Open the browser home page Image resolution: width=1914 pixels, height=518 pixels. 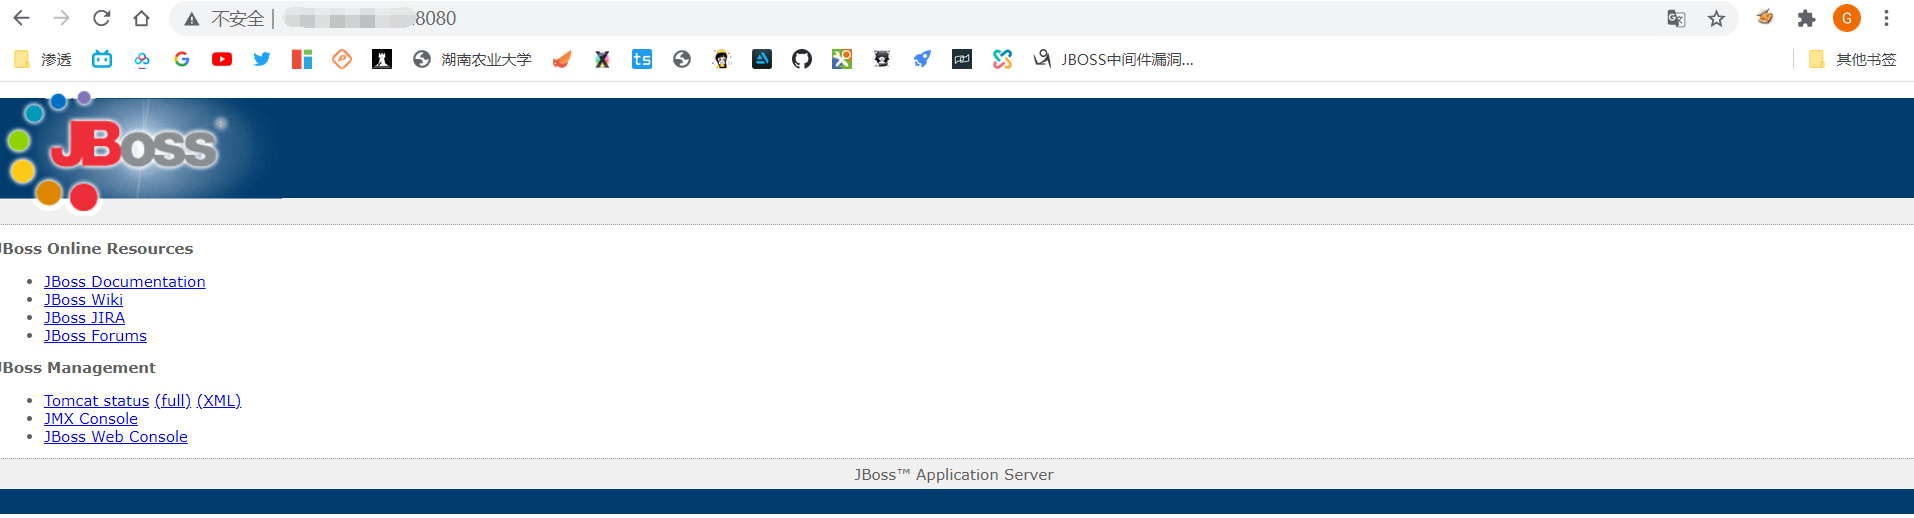[x=141, y=18]
